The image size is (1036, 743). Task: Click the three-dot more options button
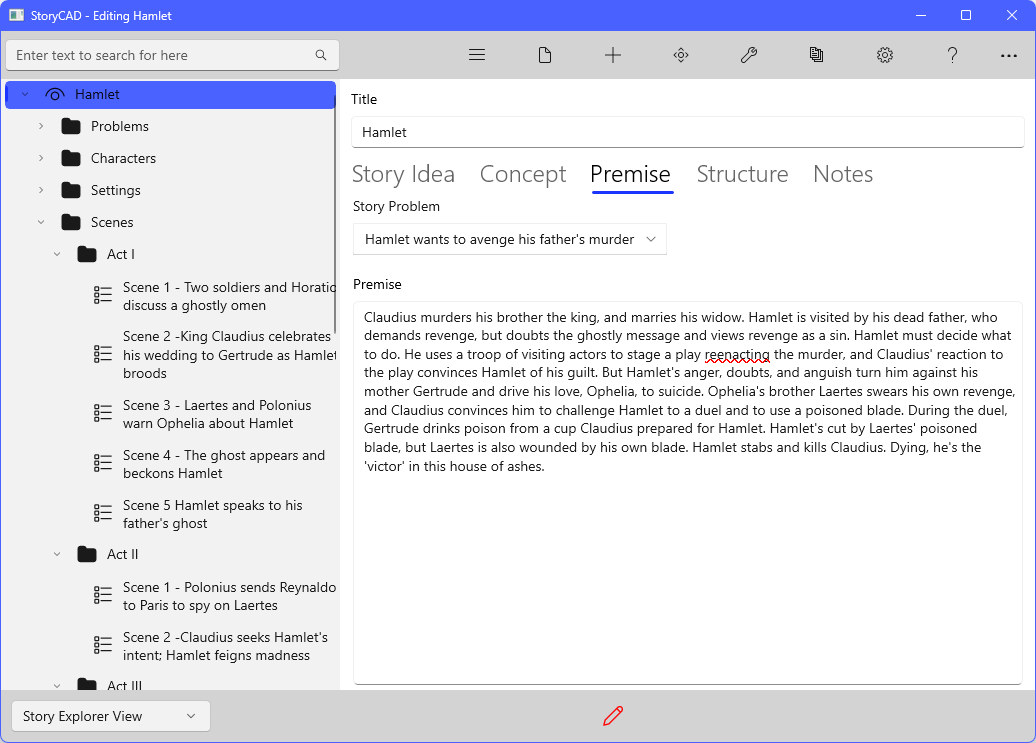pyautogui.click(x=1009, y=56)
